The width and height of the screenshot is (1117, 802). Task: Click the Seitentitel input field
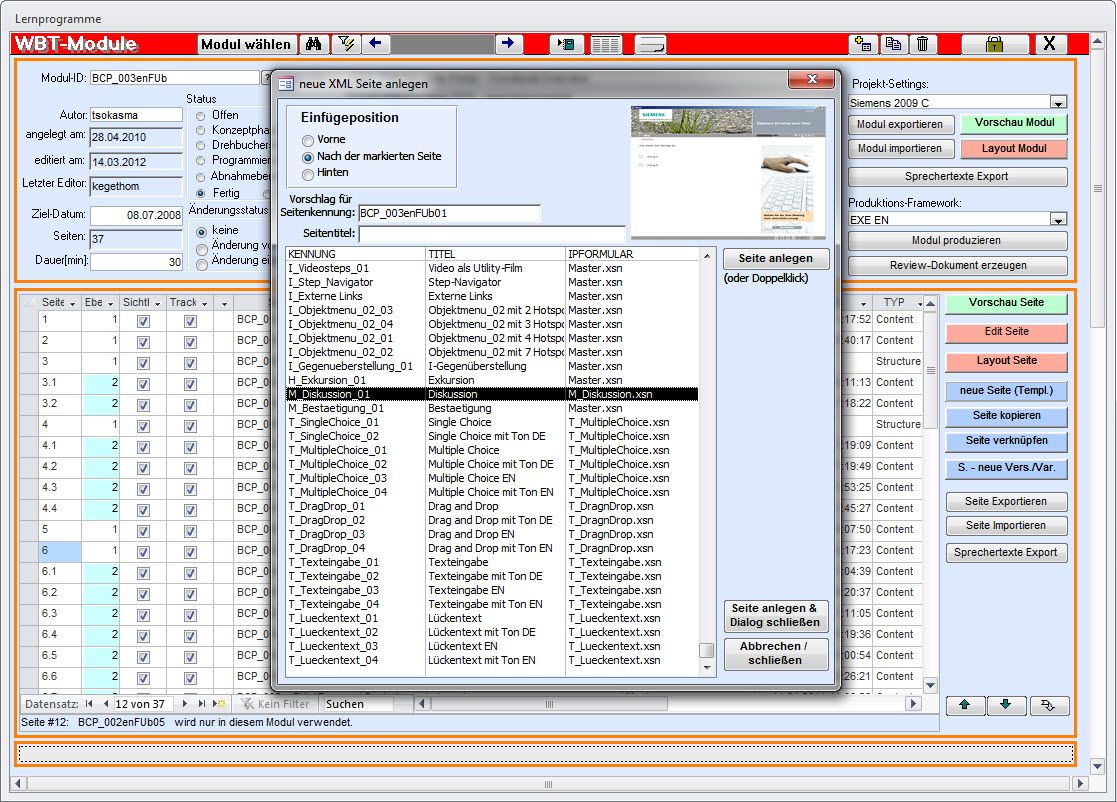tap(491, 234)
